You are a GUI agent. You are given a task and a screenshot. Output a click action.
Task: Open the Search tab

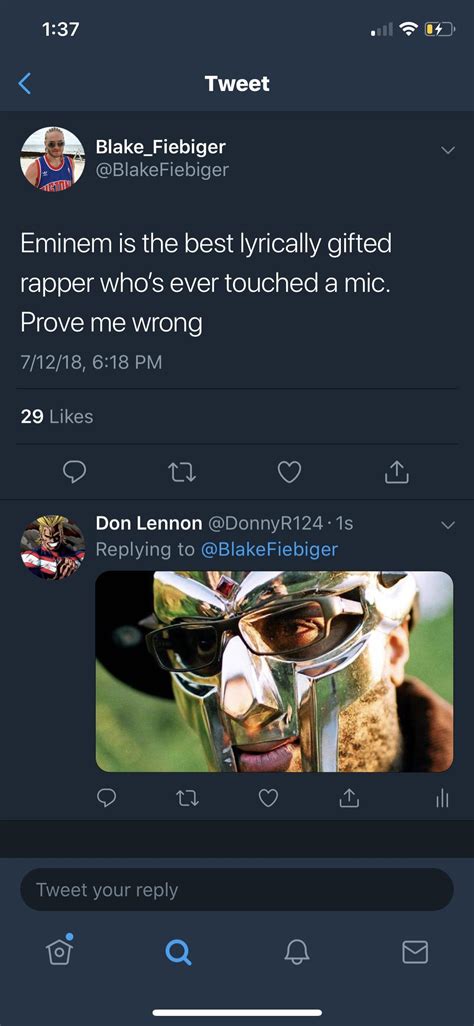[178, 952]
